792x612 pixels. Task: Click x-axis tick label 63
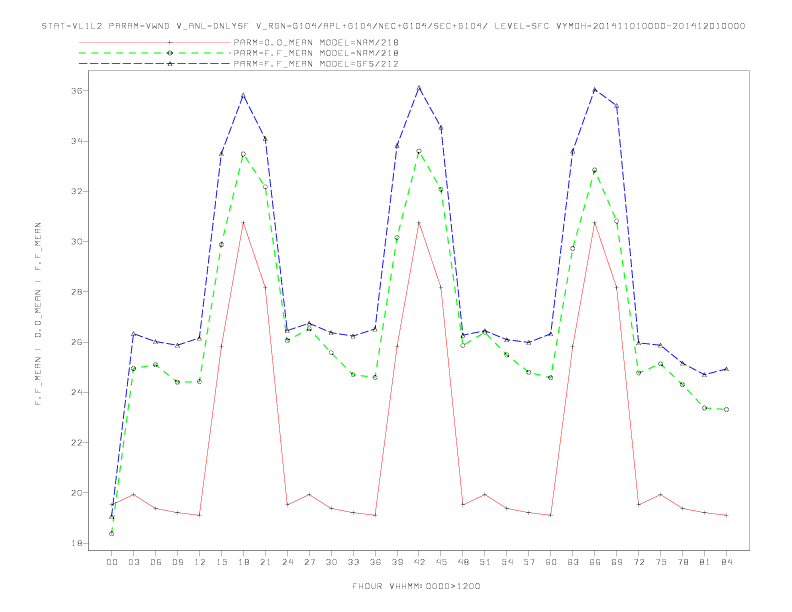(573, 562)
